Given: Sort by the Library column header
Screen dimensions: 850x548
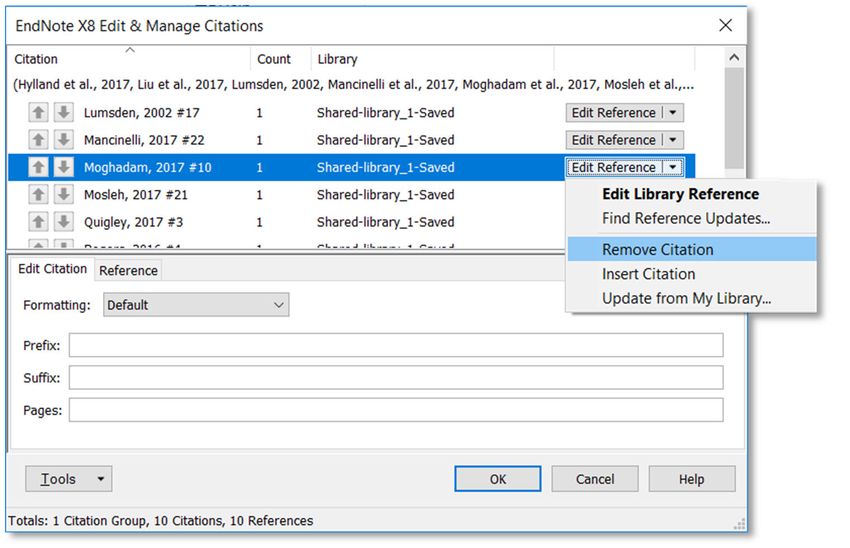Looking at the screenshot, I should pyautogui.click(x=433, y=59).
